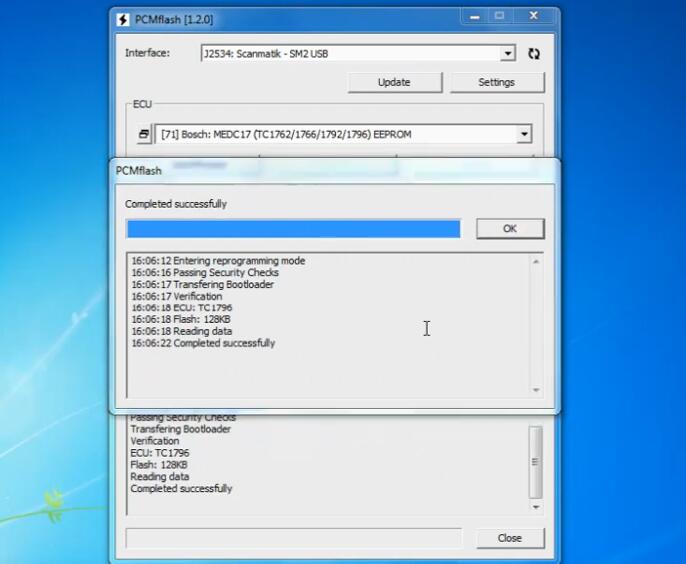686x564 pixels.
Task: Click the Settings button
Action: [497, 82]
